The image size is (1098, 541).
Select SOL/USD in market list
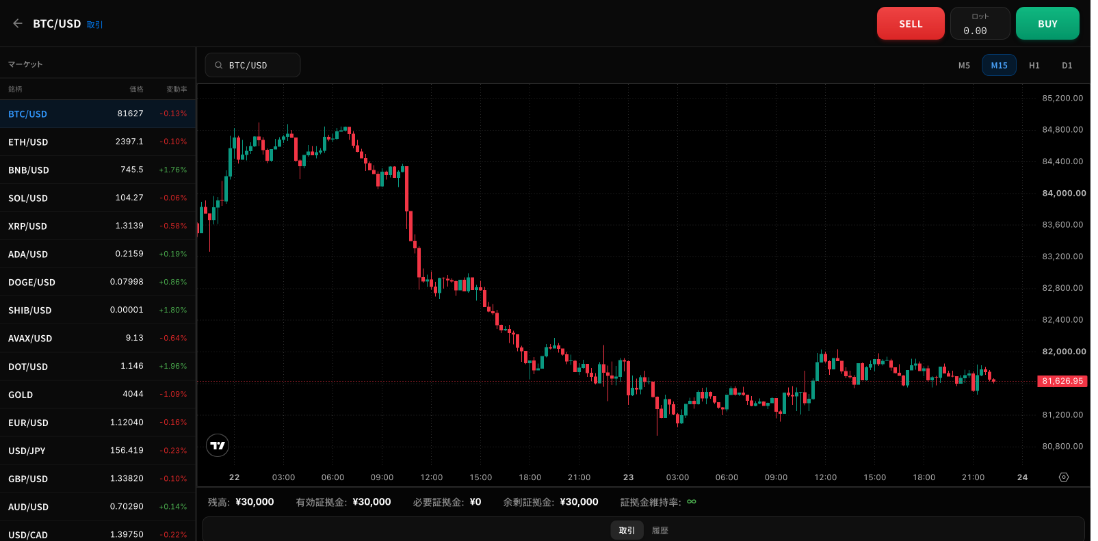[98, 197]
